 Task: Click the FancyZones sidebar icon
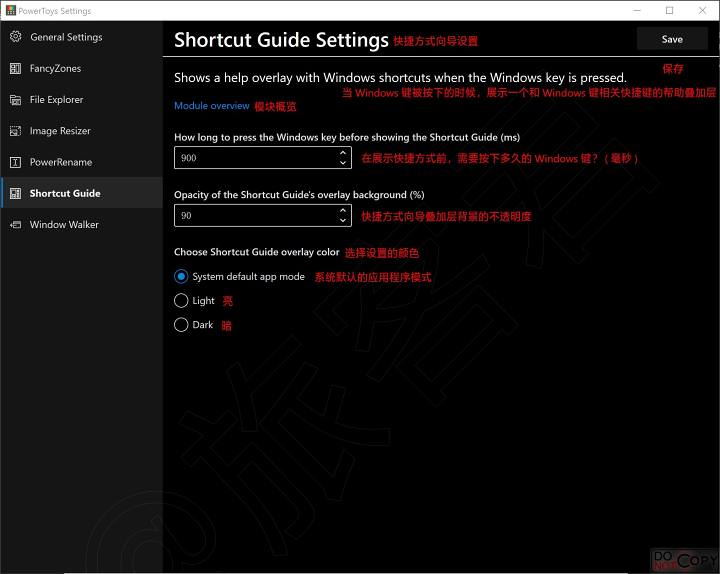tap(16, 68)
